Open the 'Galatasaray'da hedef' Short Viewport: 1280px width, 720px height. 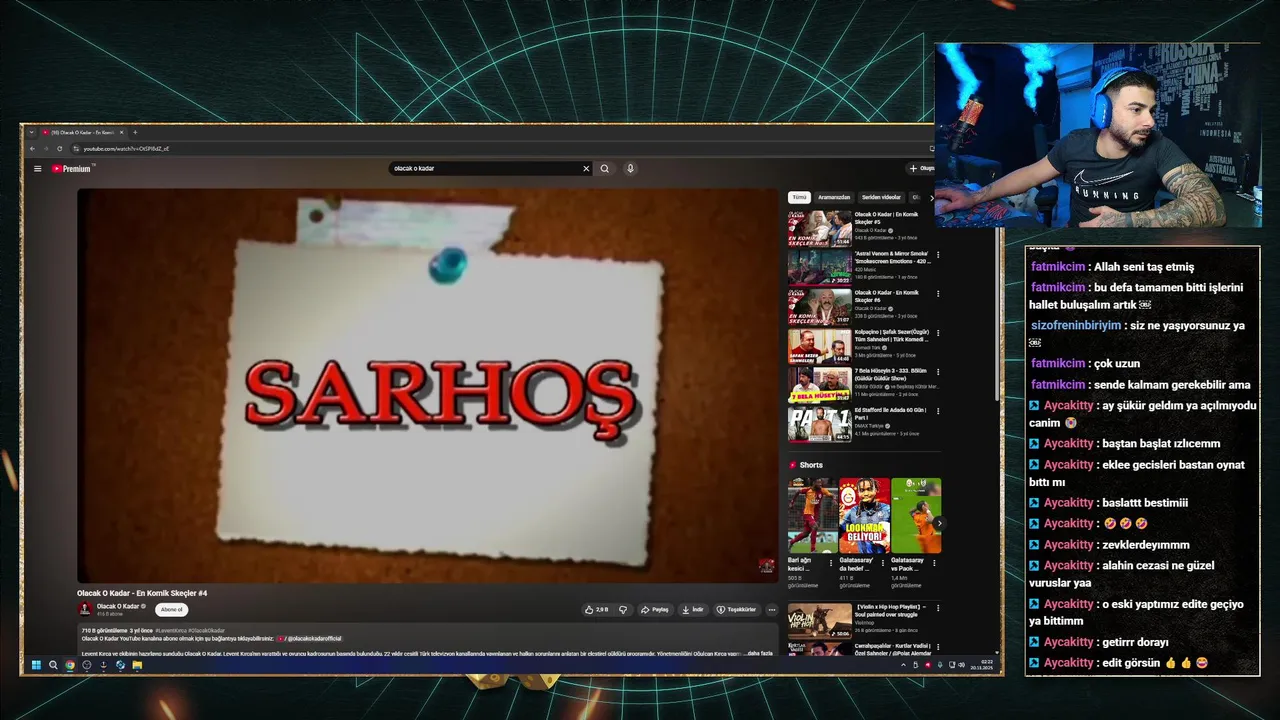pos(864,515)
